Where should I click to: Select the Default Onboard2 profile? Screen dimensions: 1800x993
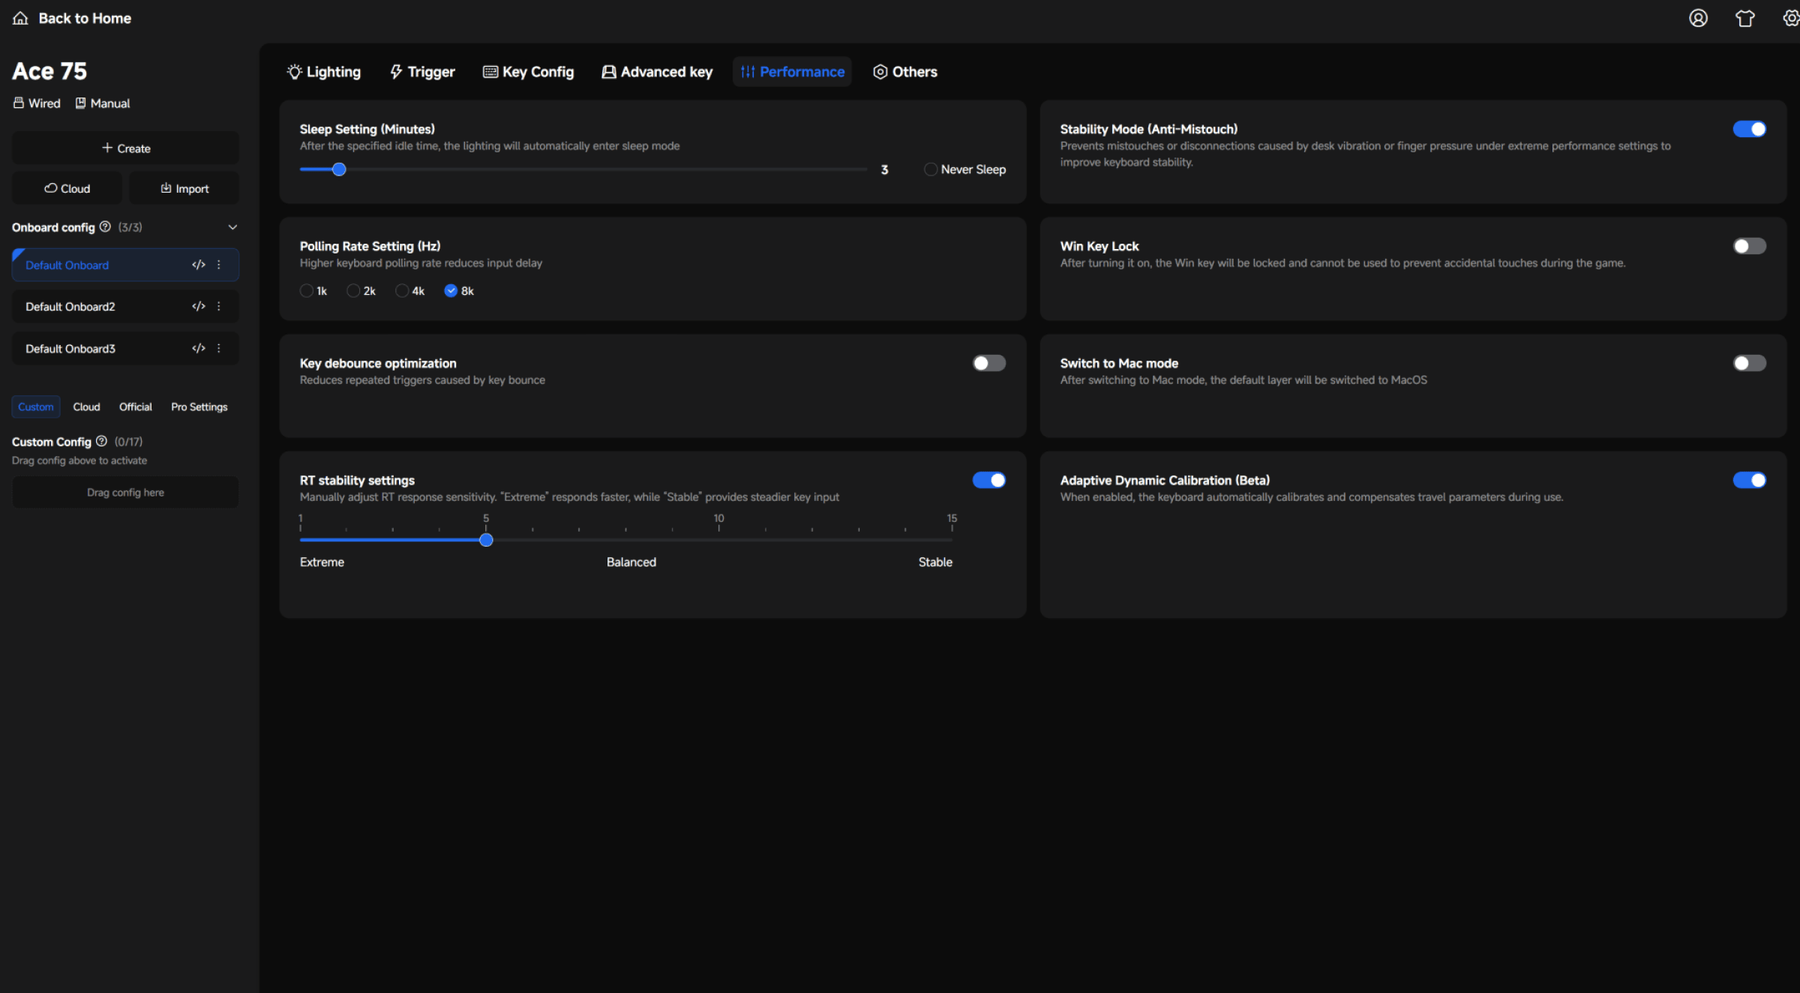tap(125, 307)
